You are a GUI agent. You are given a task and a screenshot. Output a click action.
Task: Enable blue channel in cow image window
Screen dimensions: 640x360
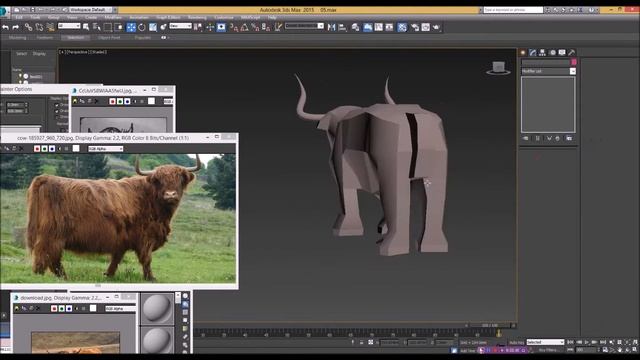coord(52,149)
